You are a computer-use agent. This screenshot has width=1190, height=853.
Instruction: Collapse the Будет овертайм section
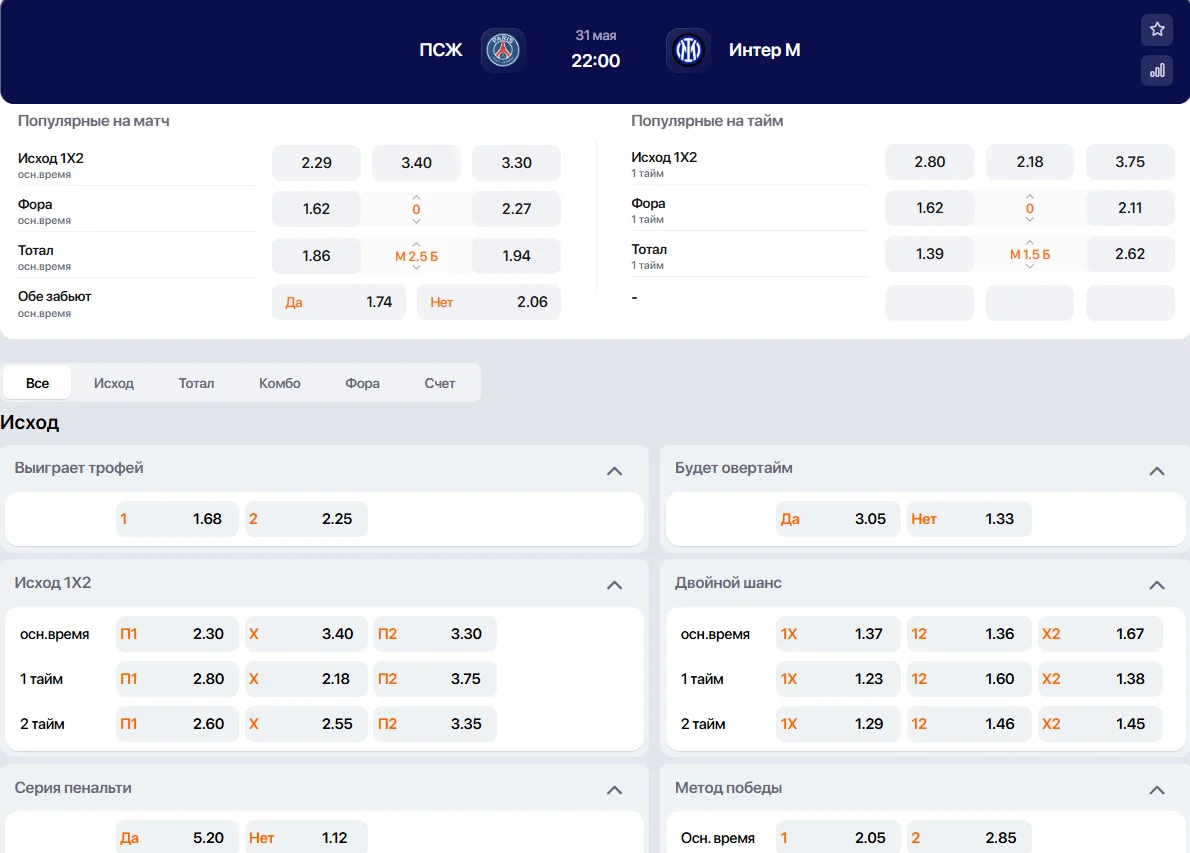pyautogui.click(x=1157, y=471)
